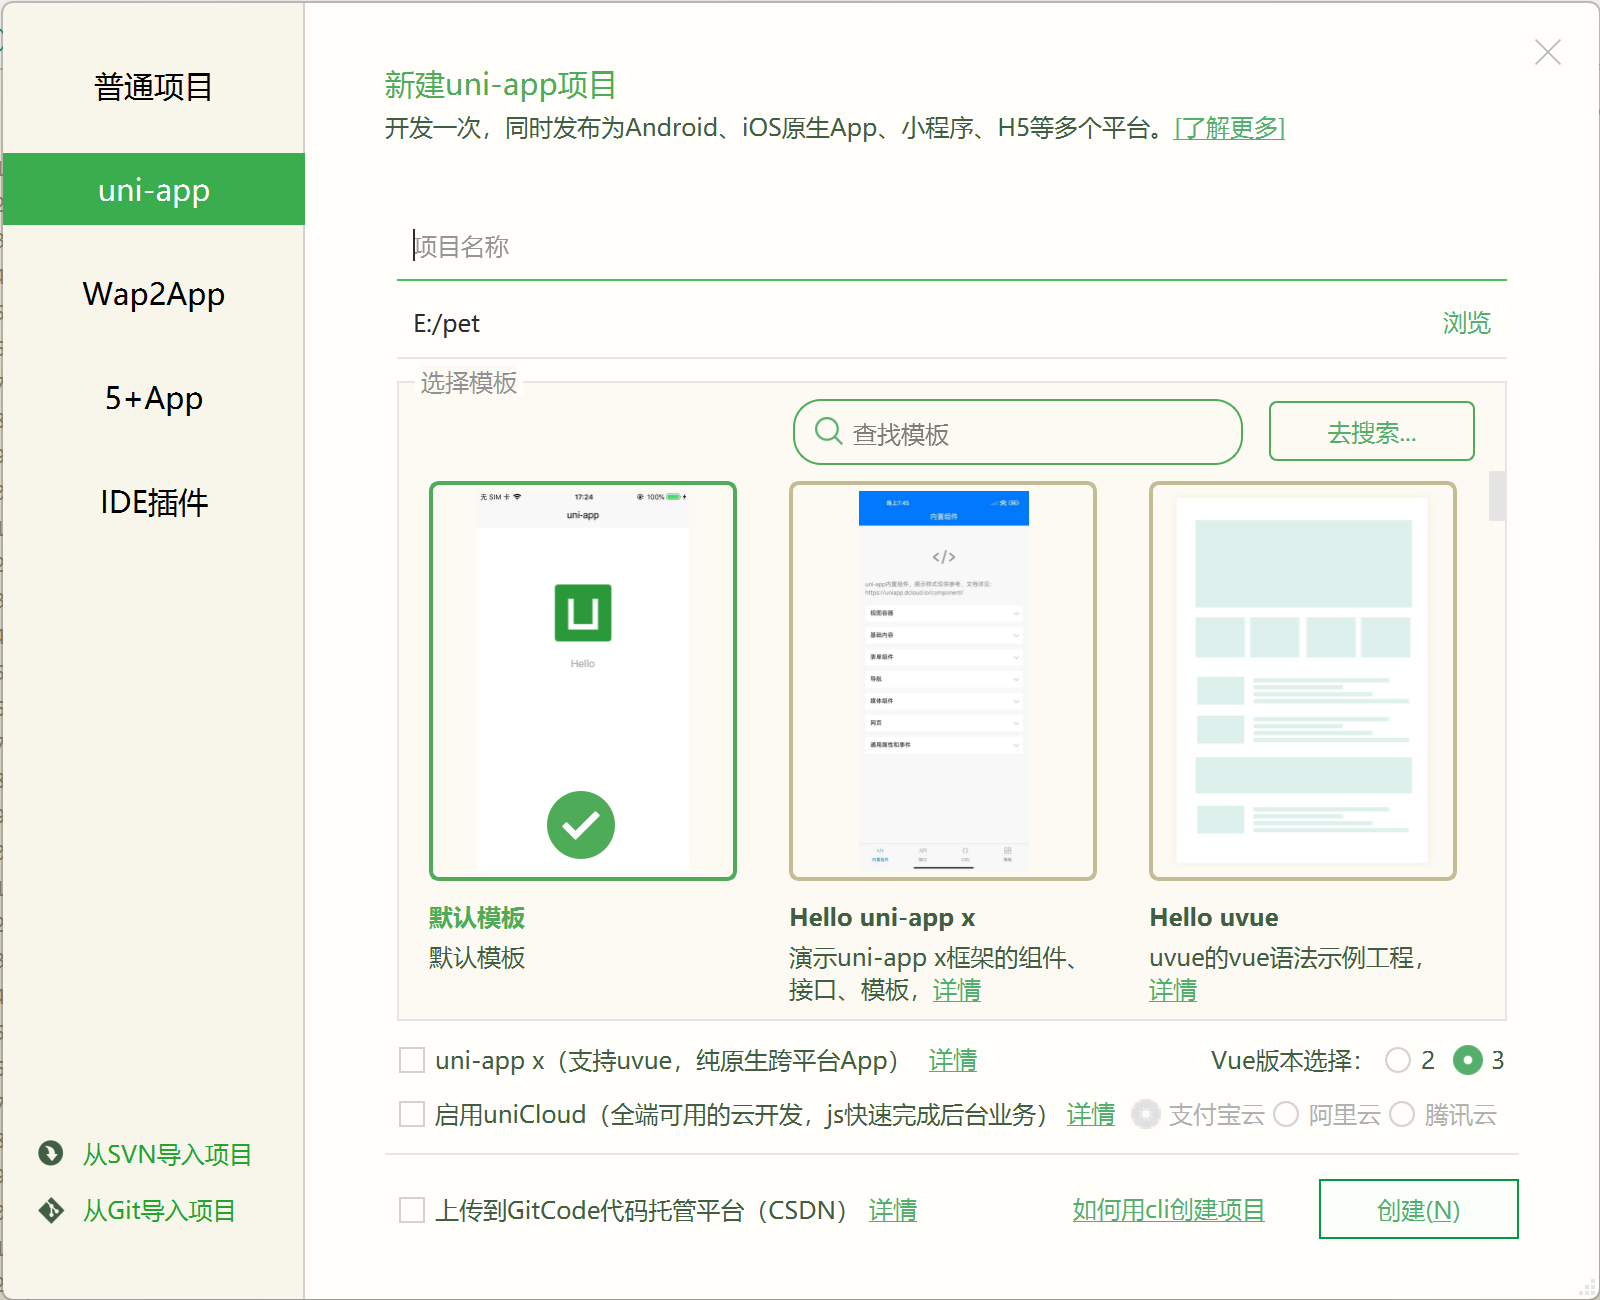Check upload to GitCode option
1600x1300 pixels.
(x=412, y=1210)
